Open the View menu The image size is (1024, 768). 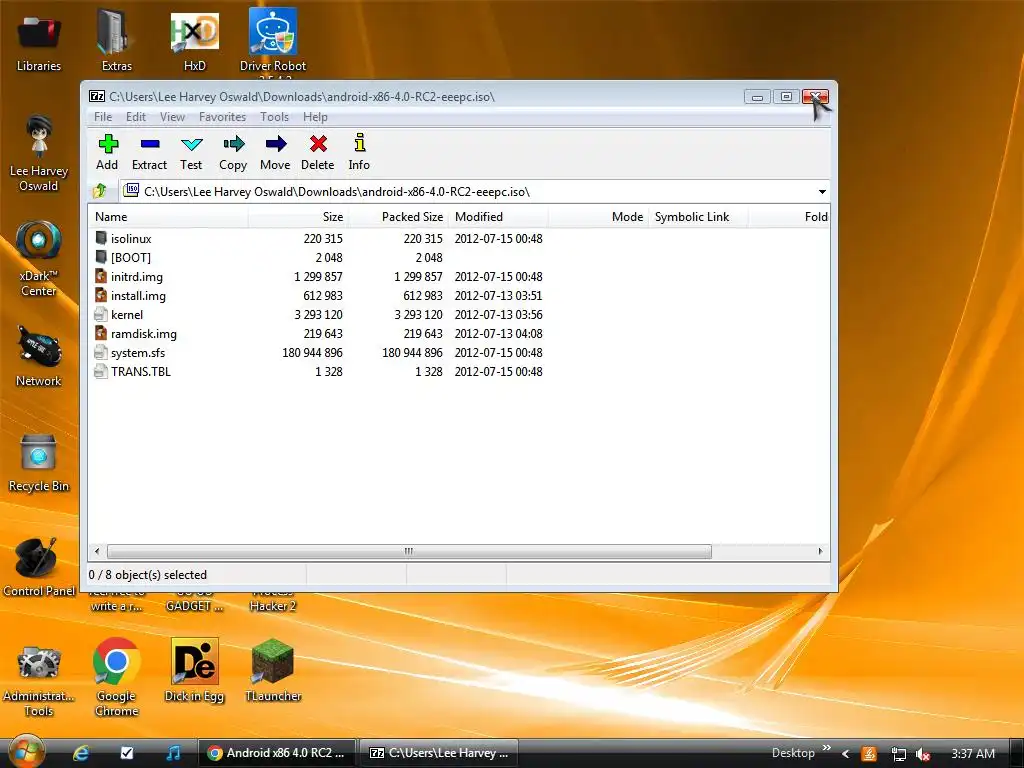pos(172,117)
